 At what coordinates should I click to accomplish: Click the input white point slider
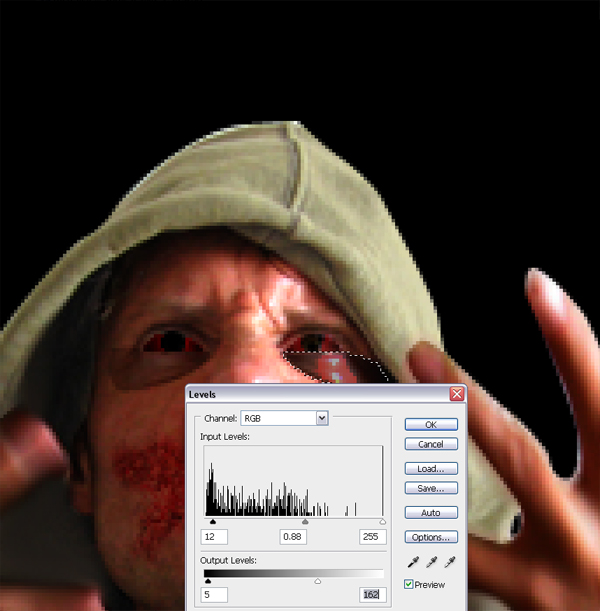click(383, 521)
